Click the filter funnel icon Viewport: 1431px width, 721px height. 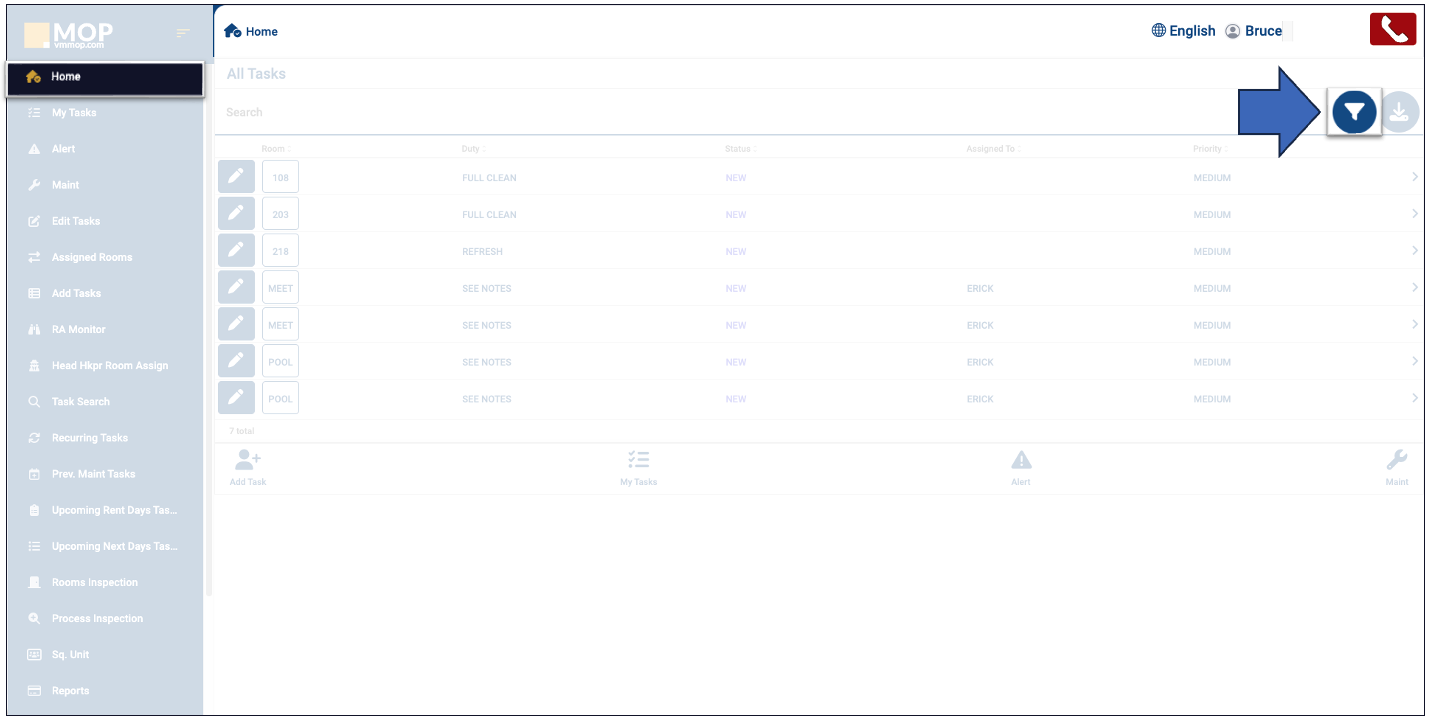click(1354, 112)
